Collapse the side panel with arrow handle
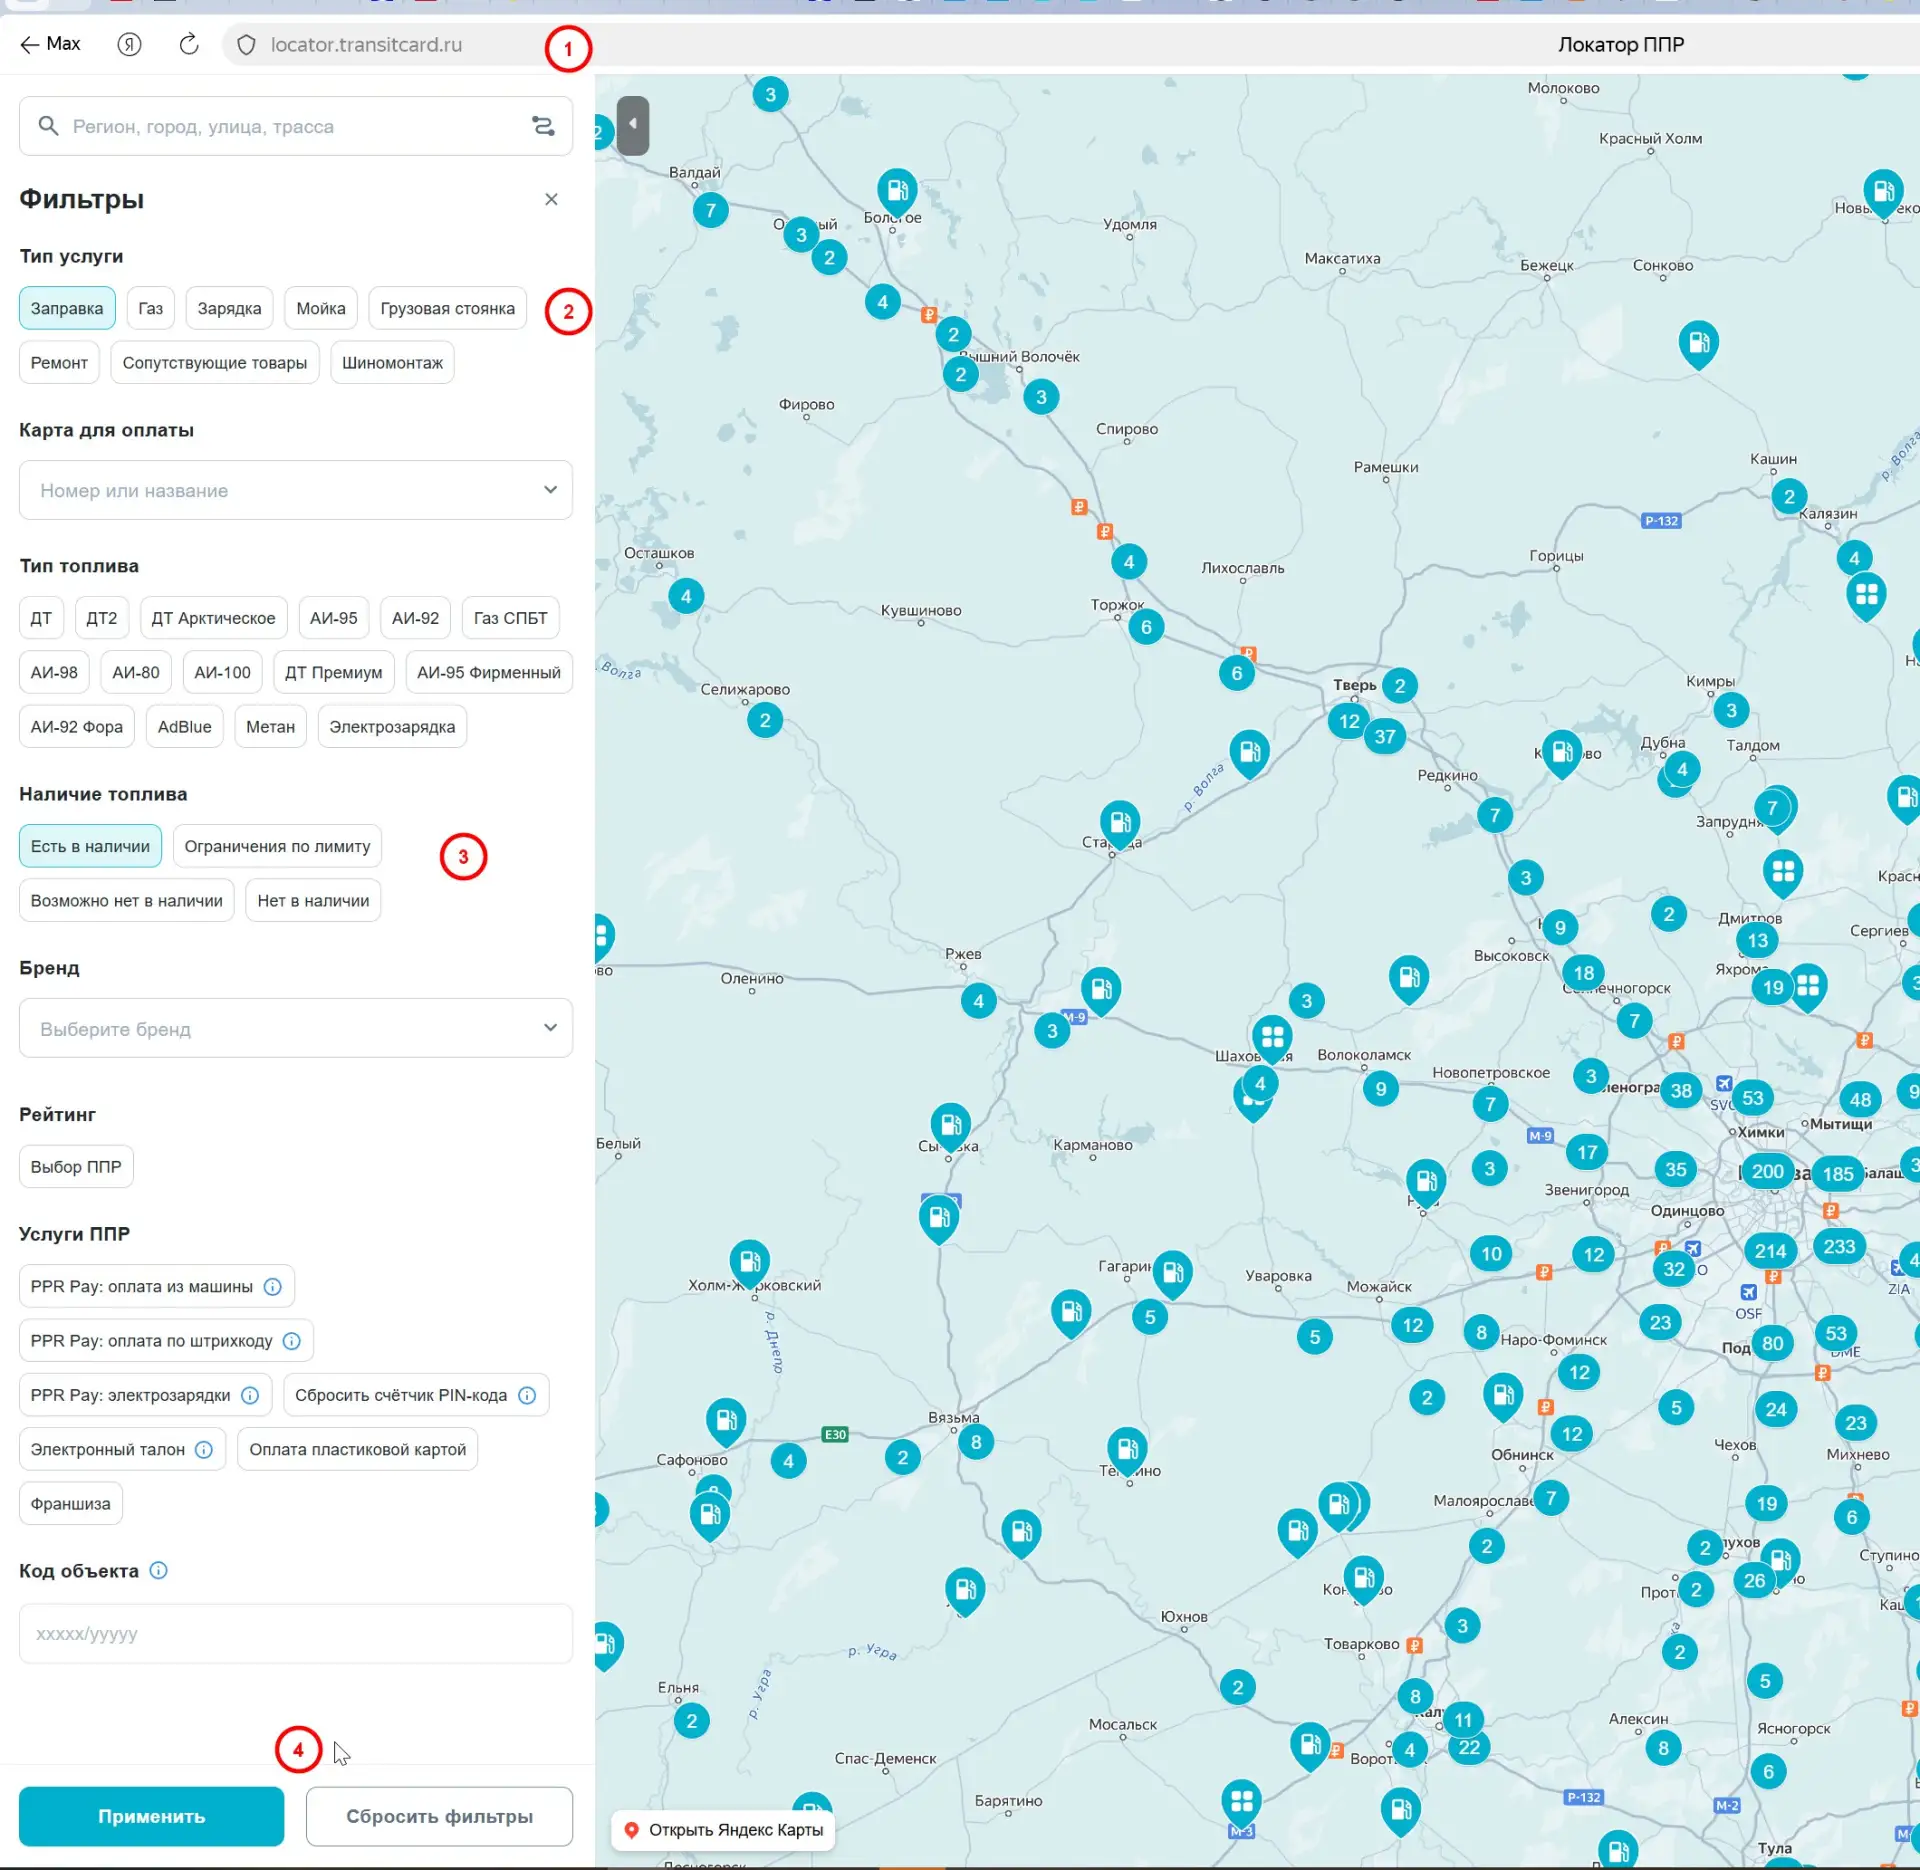This screenshot has height=1870, width=1920. (x=633, y=125)
